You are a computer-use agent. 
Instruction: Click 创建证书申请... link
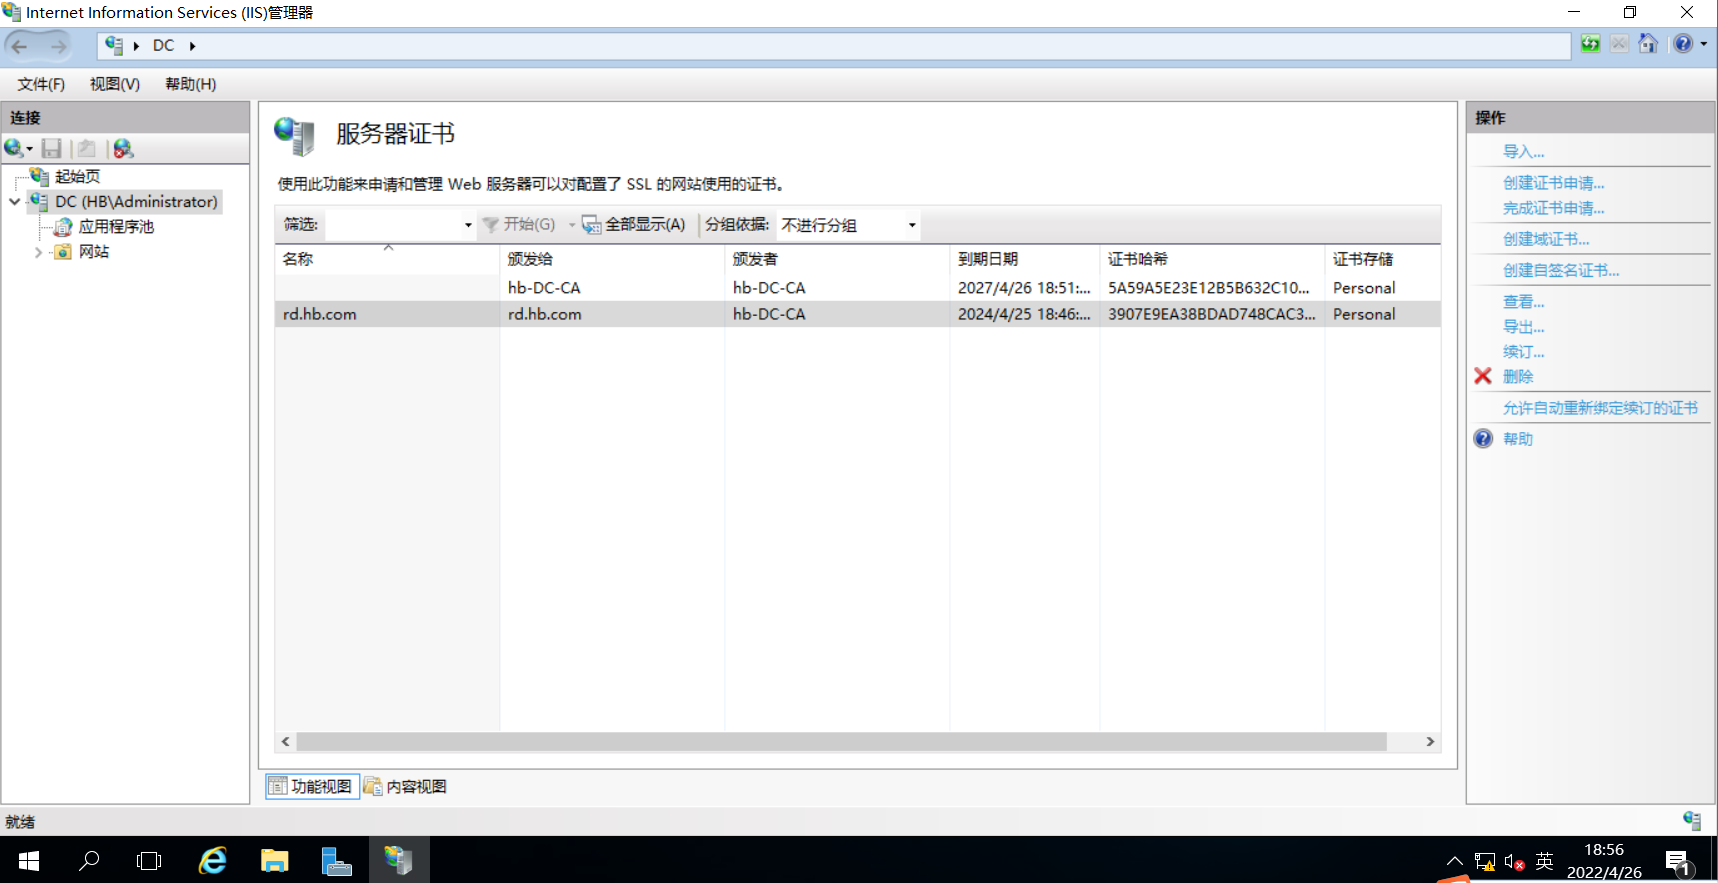tap(1553, 183)
